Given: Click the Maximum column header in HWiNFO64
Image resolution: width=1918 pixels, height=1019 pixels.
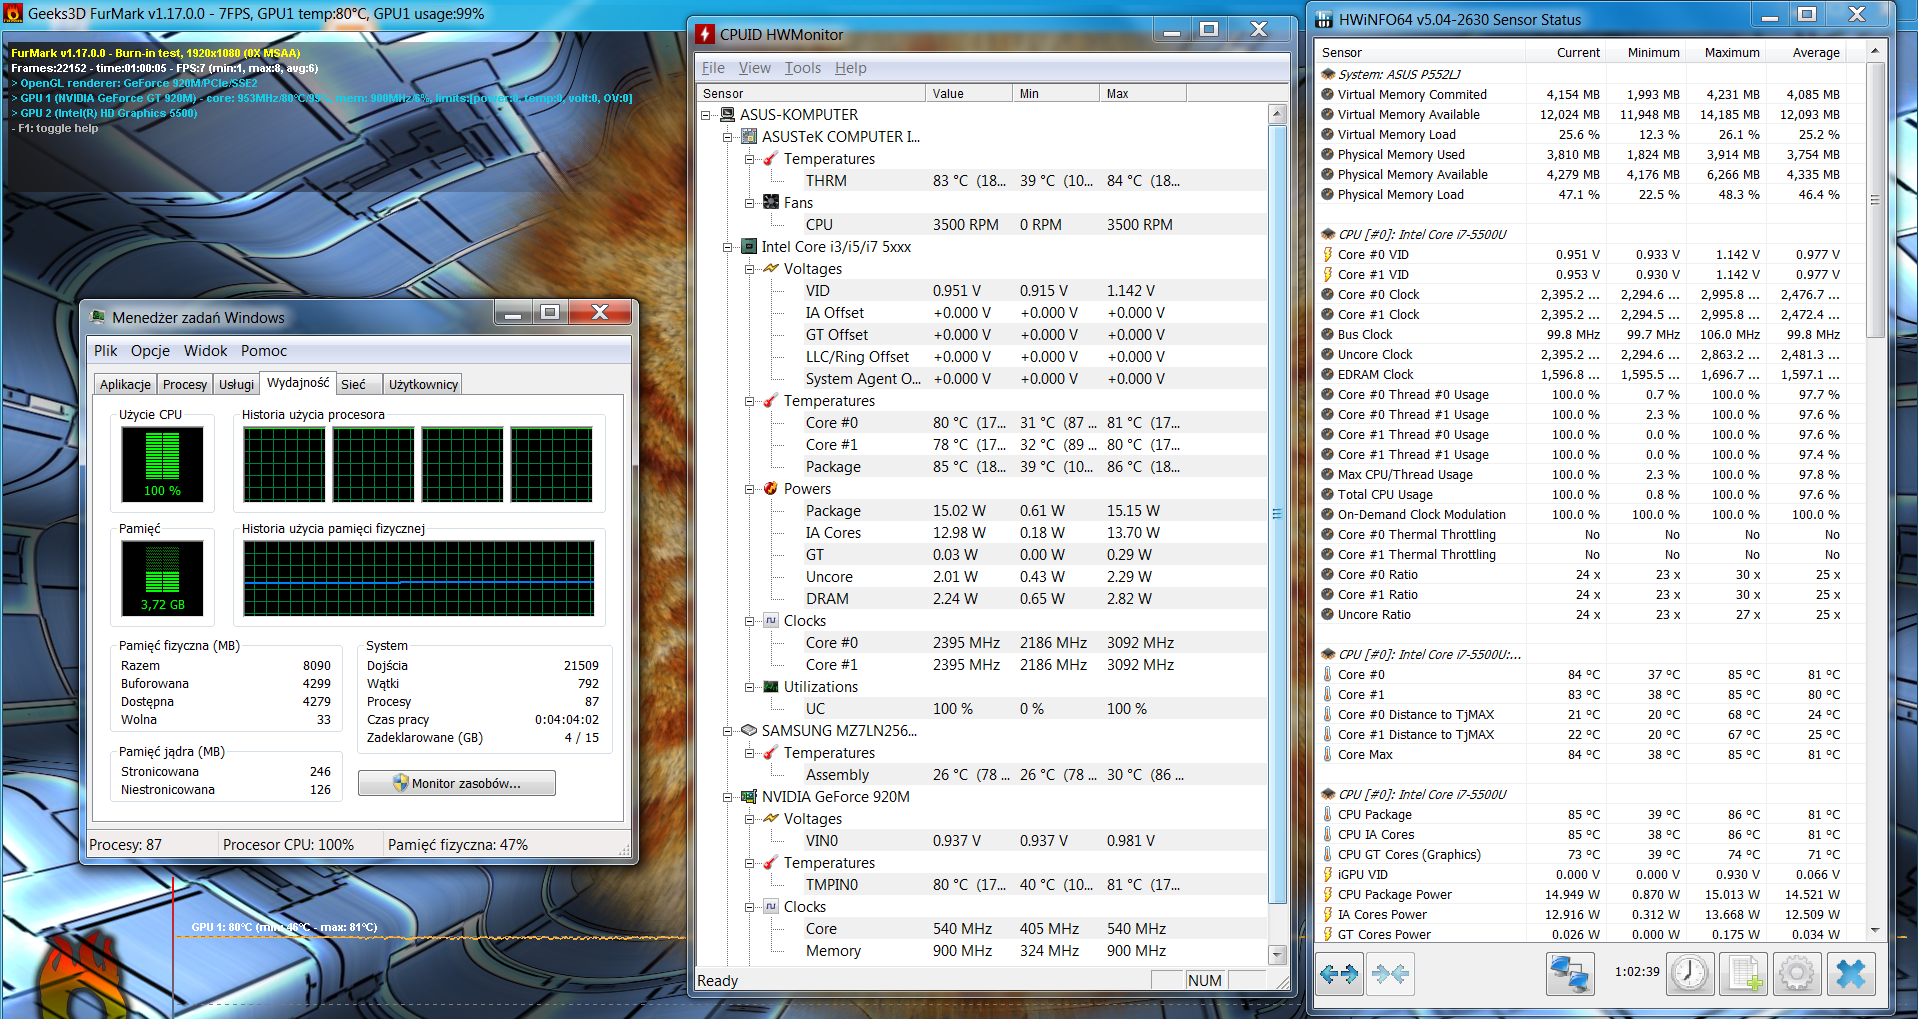Looking at the screenshot, I should [1725, 52].
